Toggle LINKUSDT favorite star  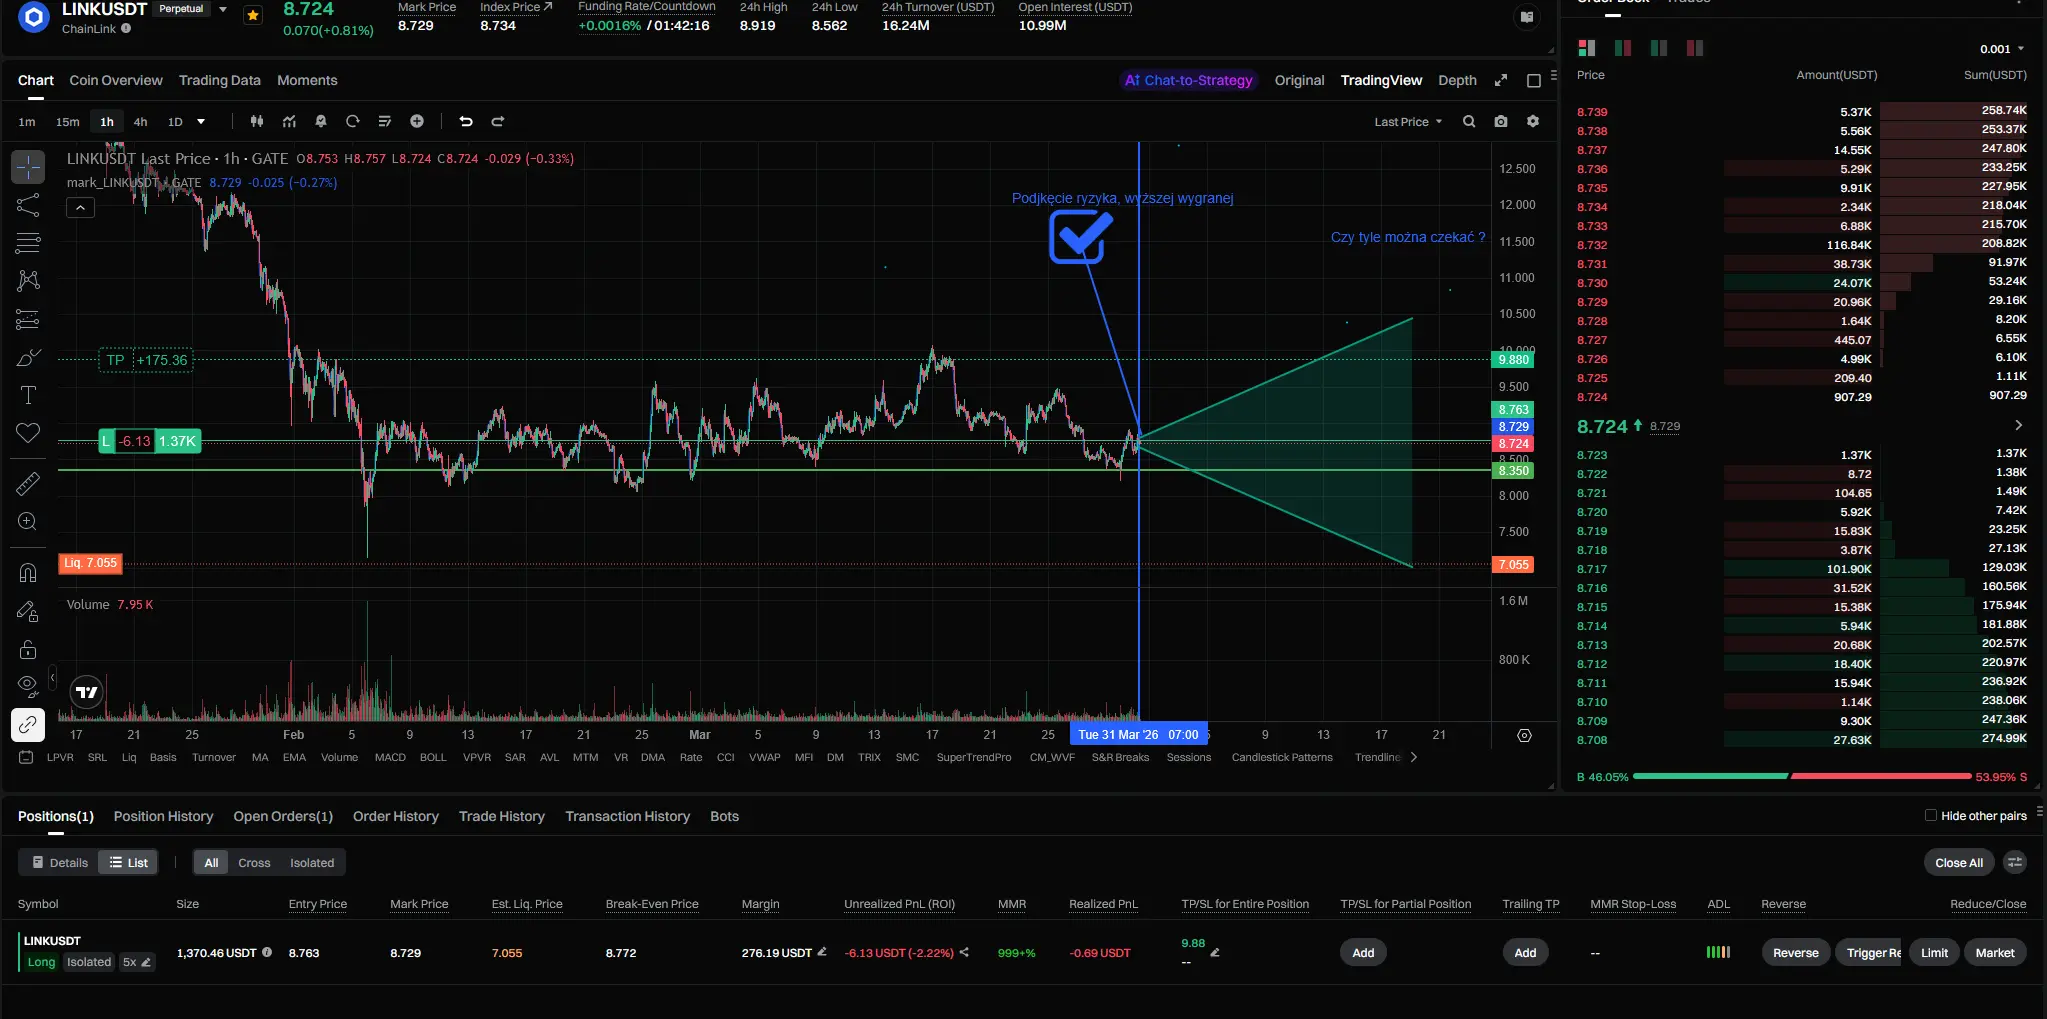(x=253, y=15)
